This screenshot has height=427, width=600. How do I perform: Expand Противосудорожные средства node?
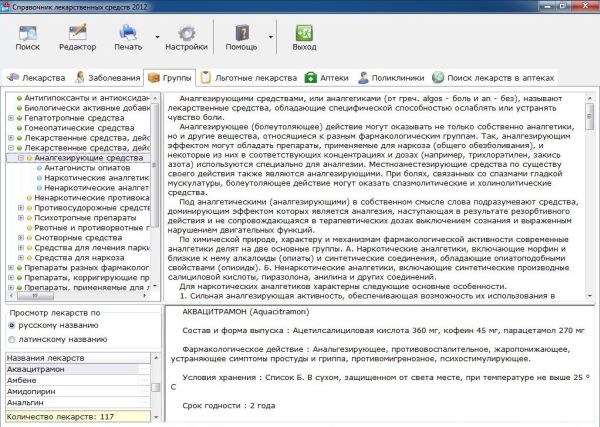pyautogui.click(x=21, y=208)
